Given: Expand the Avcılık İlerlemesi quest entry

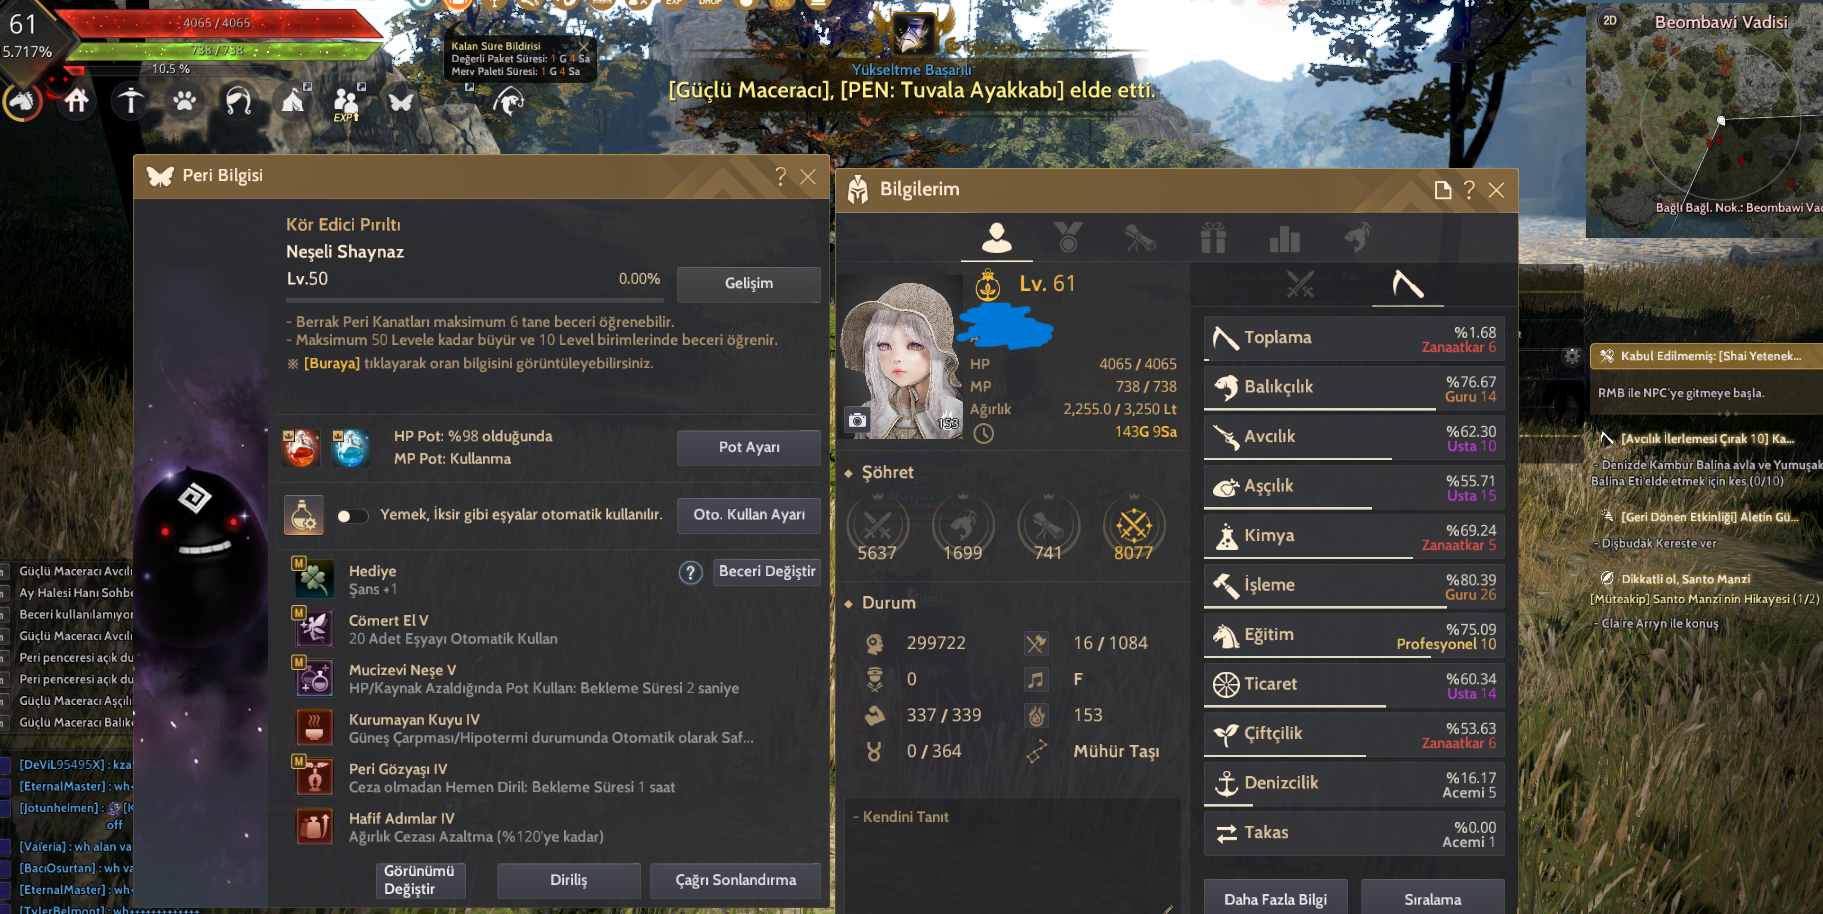Looking at the screenshot, I should (x=1706, y=438).
